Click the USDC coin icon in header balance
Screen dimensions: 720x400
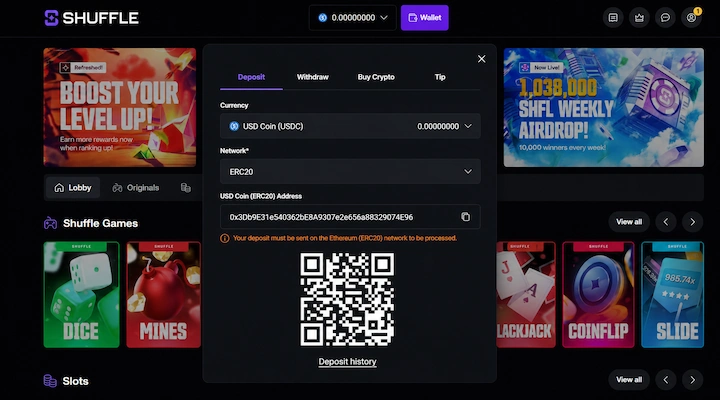click(323, 18)
